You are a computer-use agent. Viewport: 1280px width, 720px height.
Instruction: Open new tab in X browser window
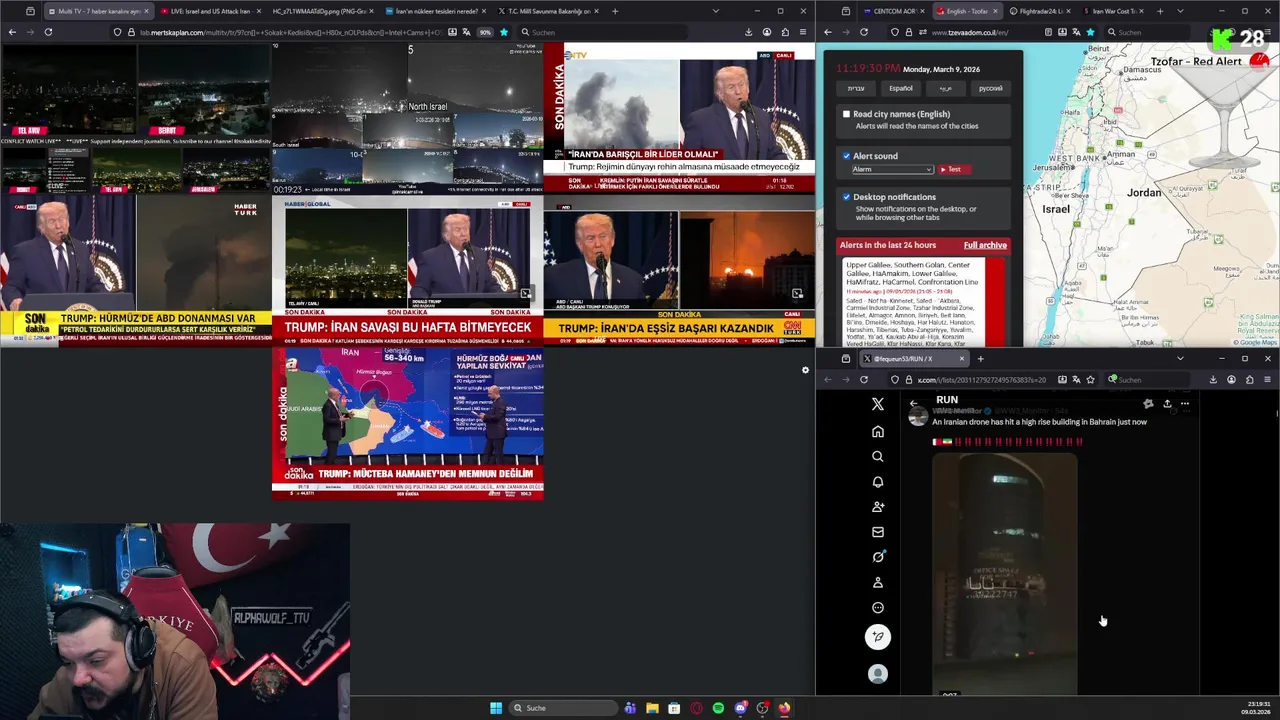[x=980, y=358]
